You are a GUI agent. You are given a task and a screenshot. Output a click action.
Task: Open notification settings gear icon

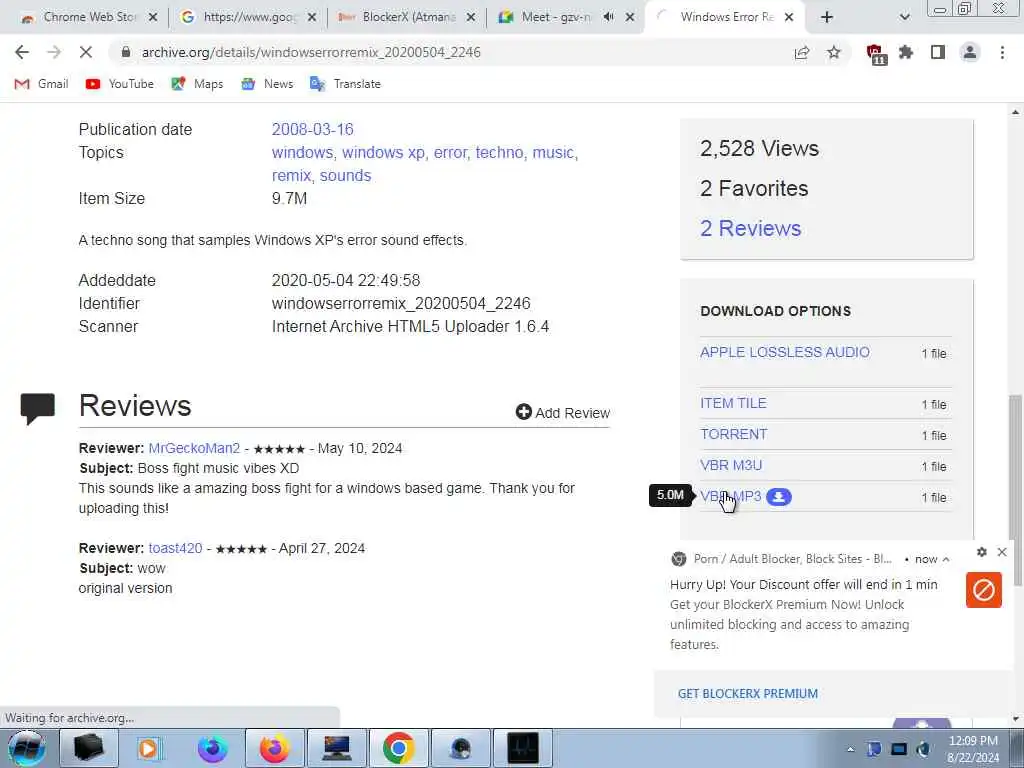[982, 552]
